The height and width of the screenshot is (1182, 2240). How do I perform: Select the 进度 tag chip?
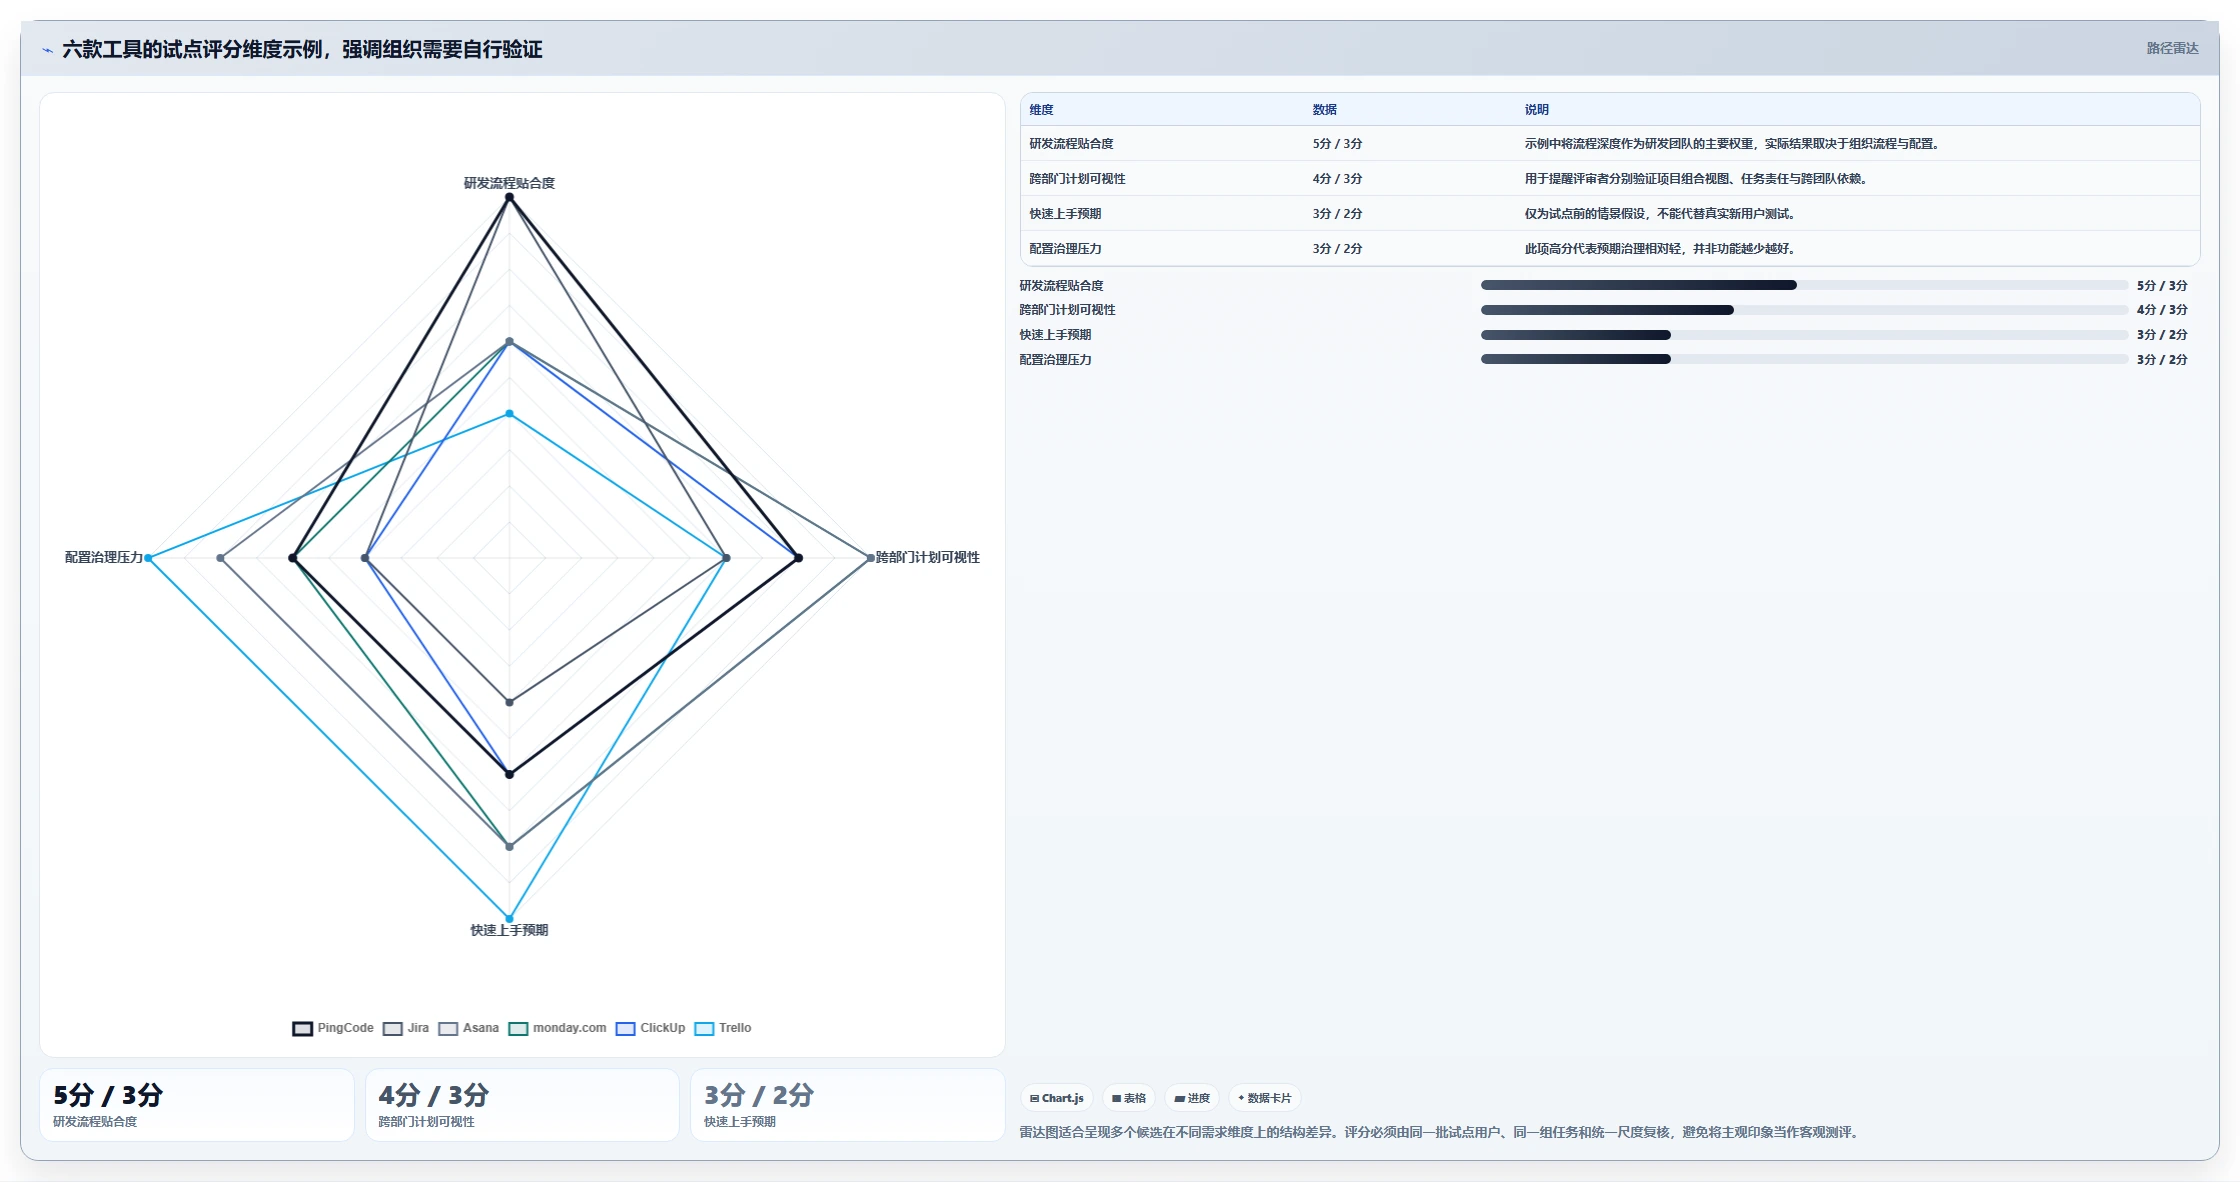point(1192,1098)
